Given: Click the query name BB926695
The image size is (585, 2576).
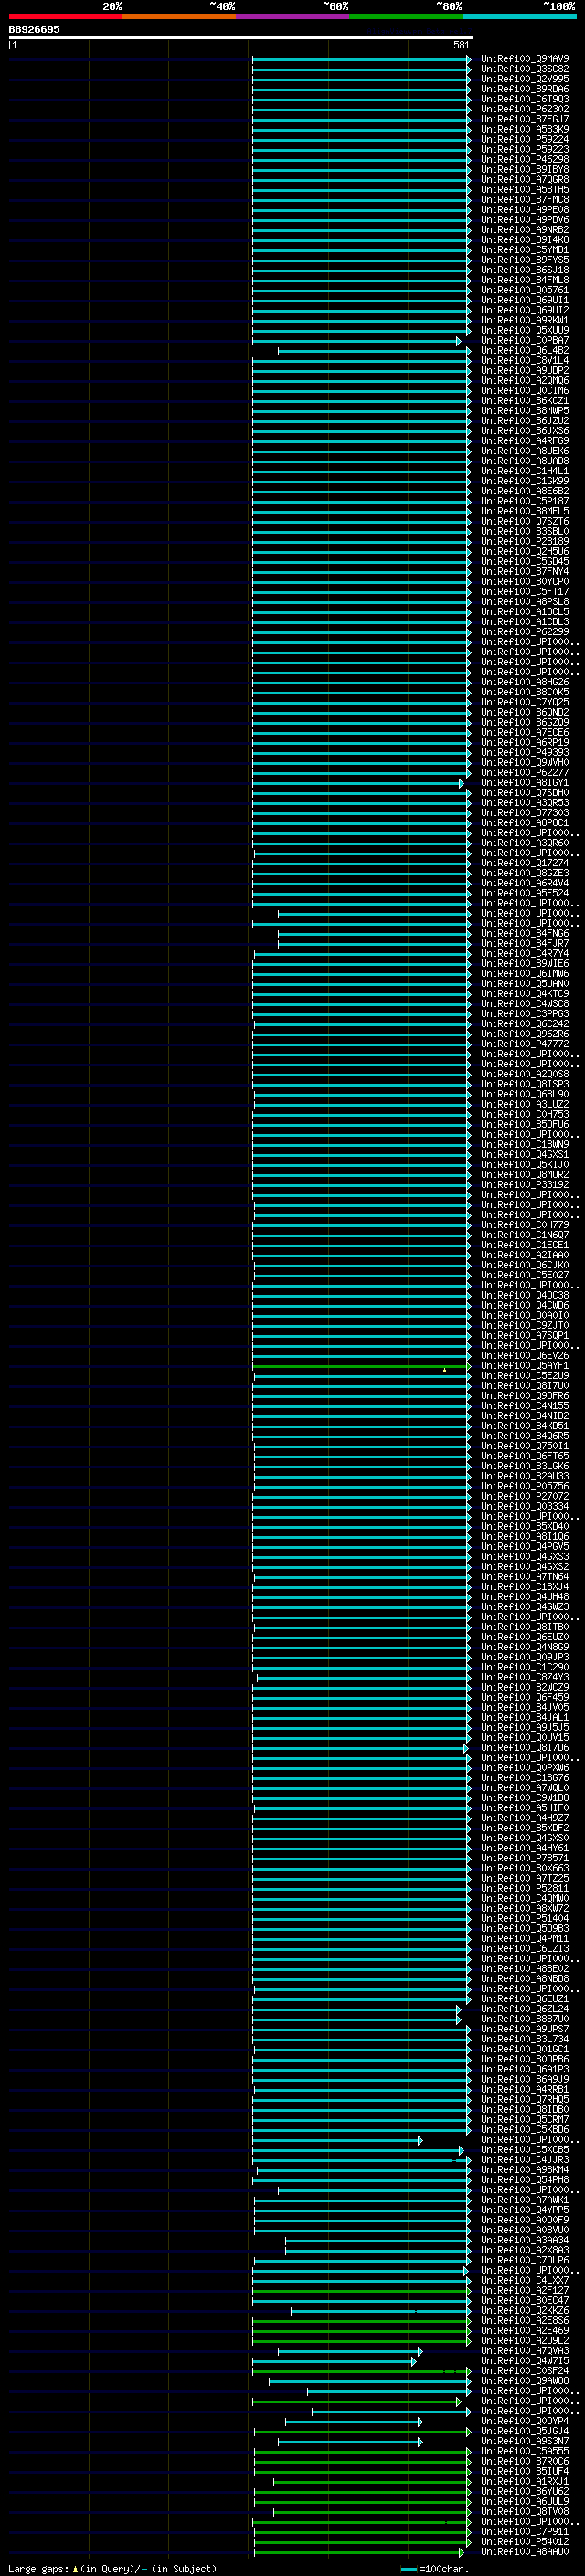Looking at the screenshot, I should tap(34, 29).
